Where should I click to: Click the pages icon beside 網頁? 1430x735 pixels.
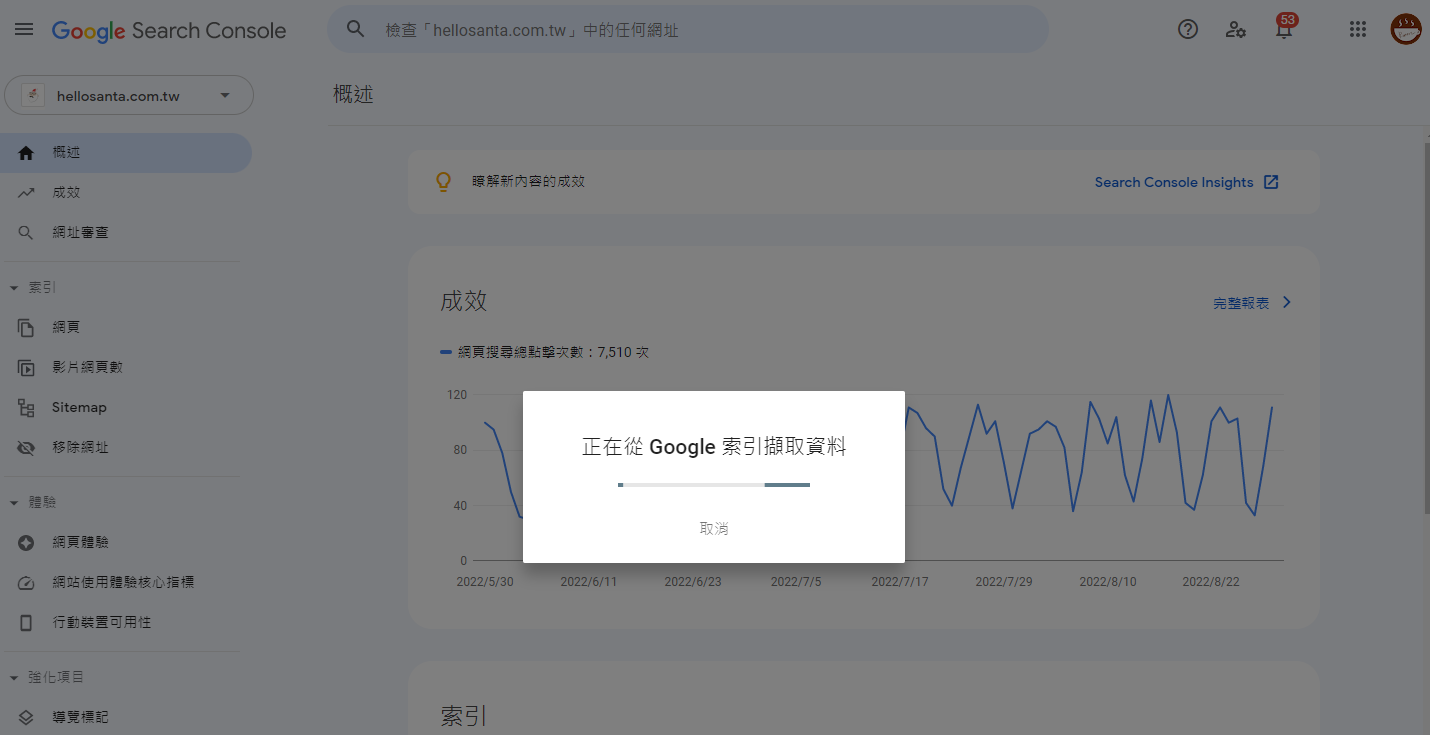[x=27, y=328]
